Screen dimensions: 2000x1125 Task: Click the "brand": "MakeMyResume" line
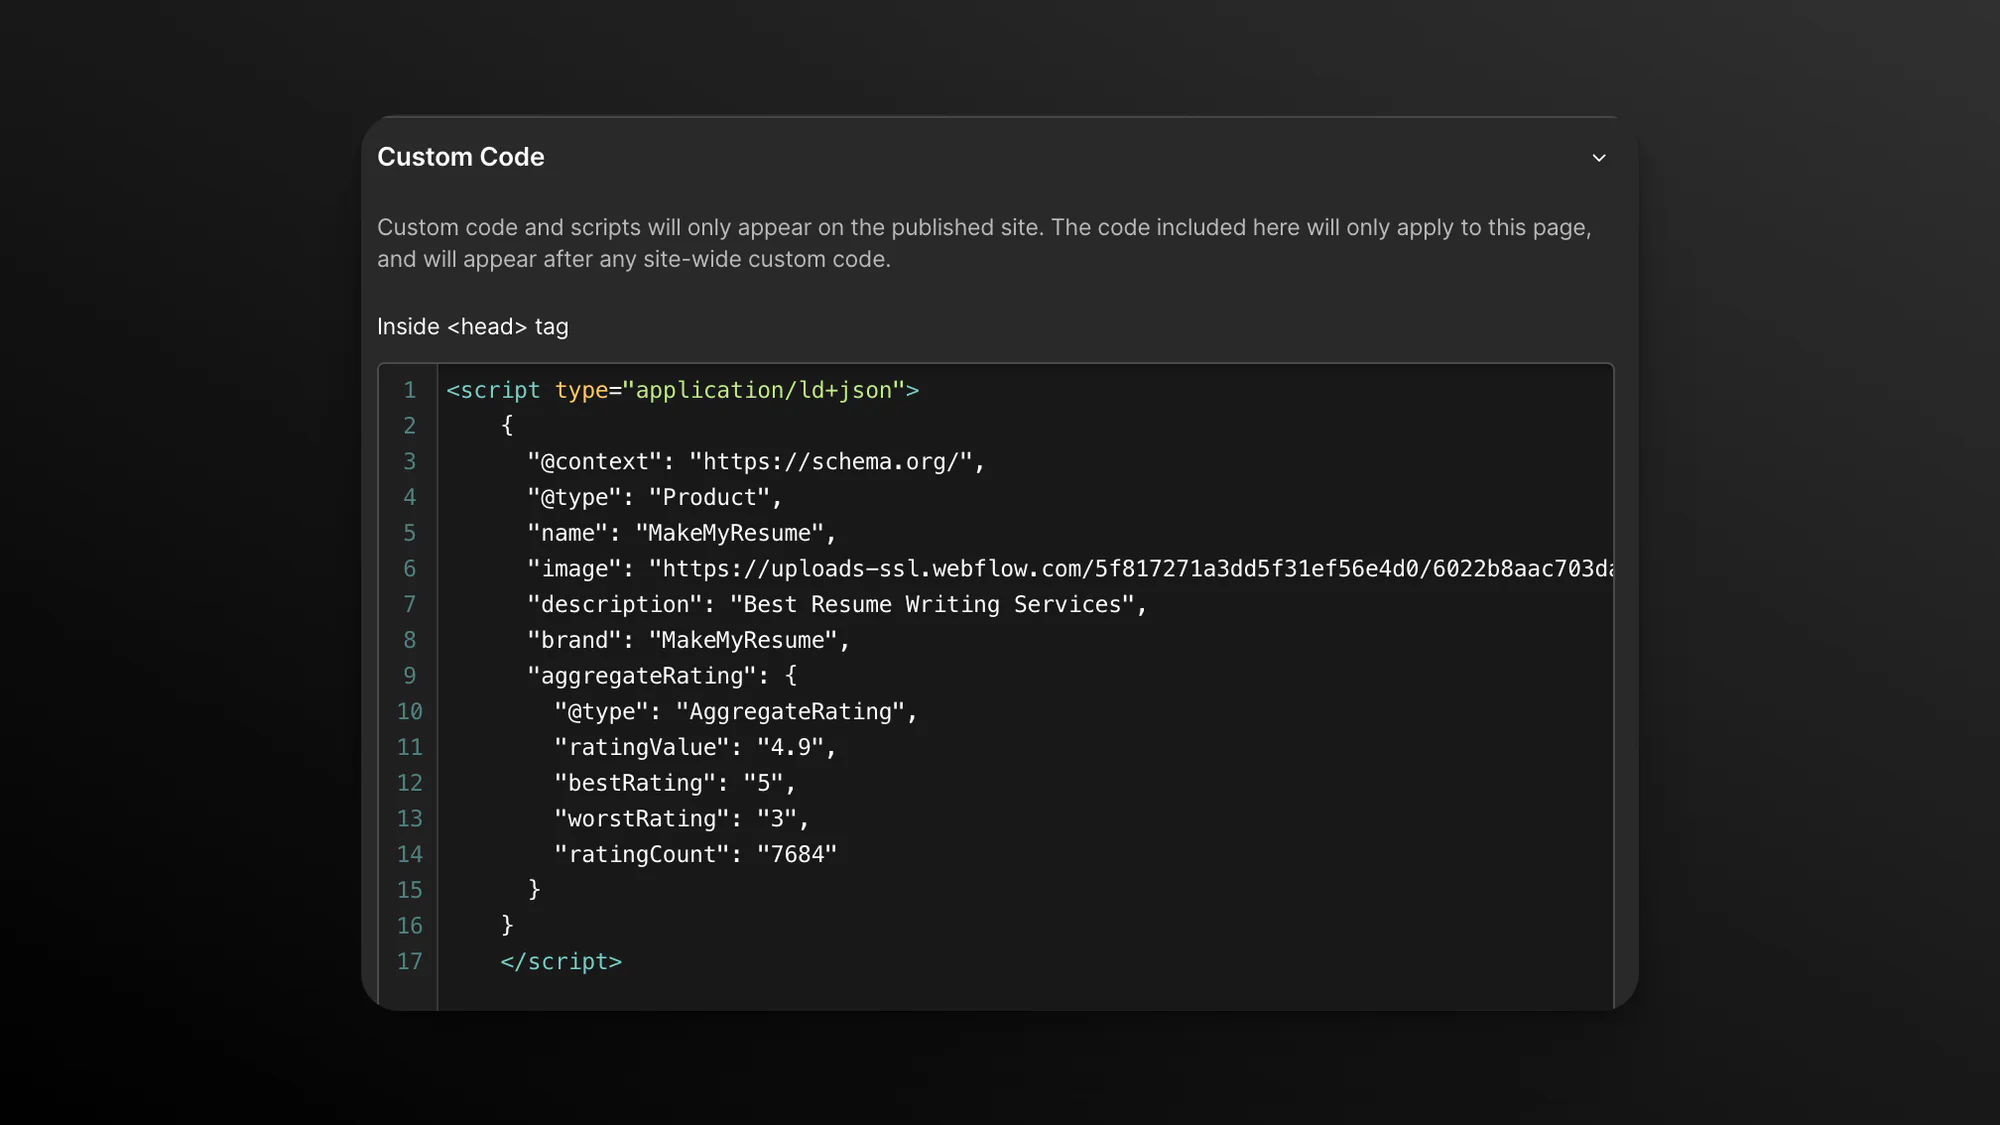click(688, 640)
